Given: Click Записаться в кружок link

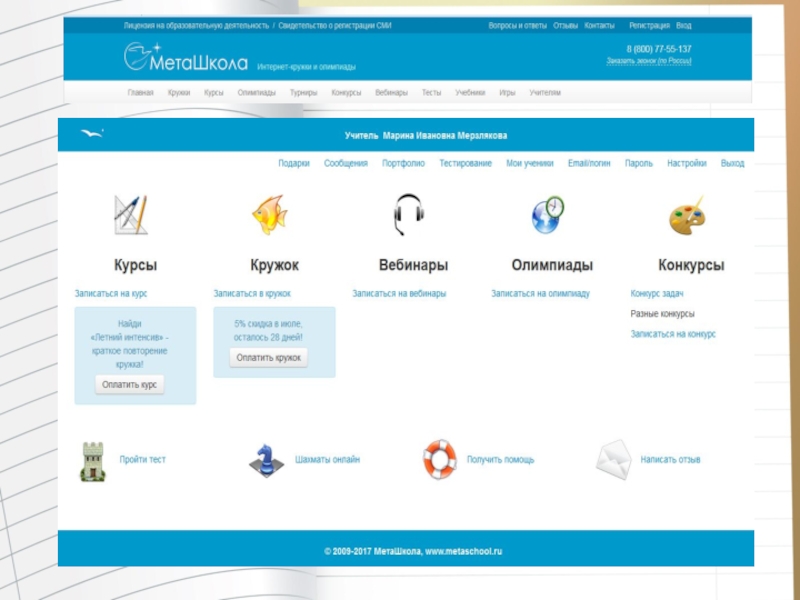Looking at the screenshot, I should pyautogui.click(x=252, y=293).
